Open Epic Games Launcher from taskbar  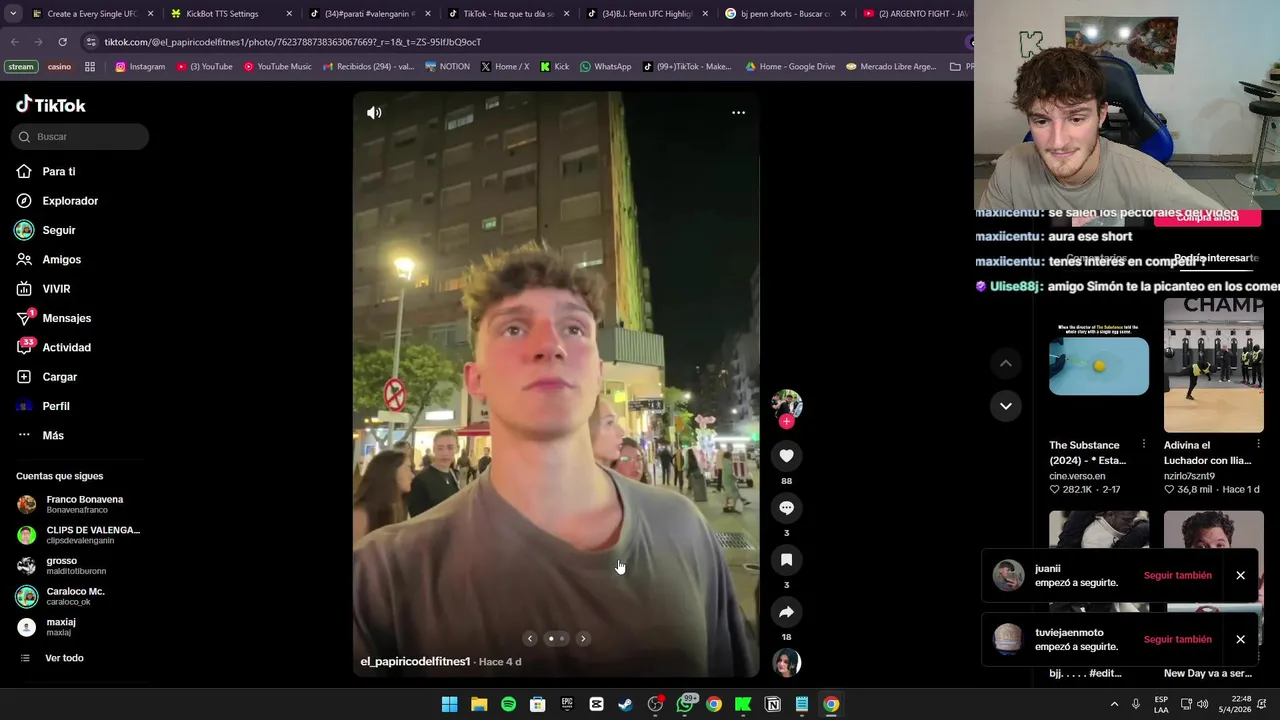[567, 704]
